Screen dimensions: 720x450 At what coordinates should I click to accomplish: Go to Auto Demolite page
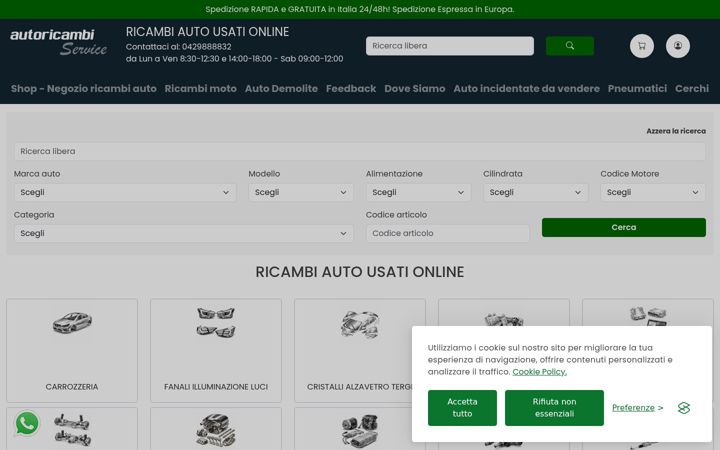(x=281, y=89)
